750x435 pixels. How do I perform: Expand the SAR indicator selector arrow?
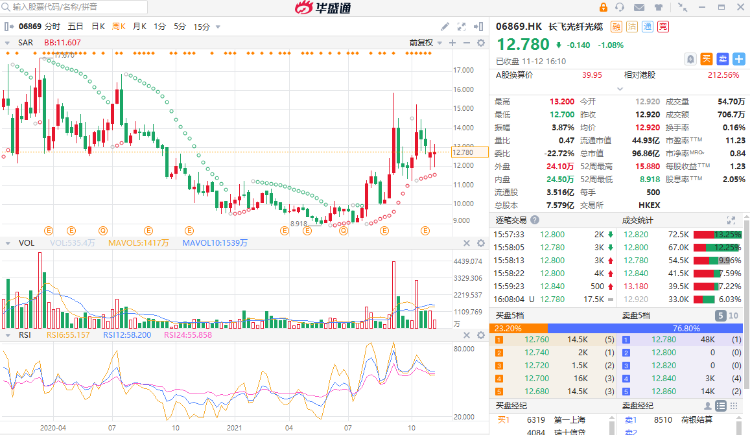tap(7, 43)
